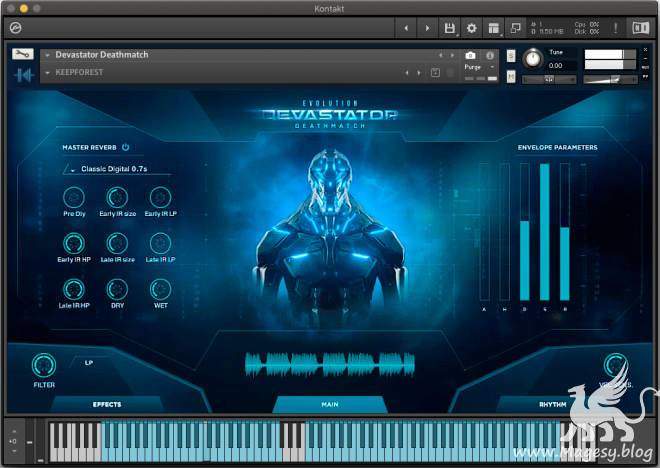660x468 pixels.
Task: Switch to the RHYTHM tab
Action: pos(553,404)
